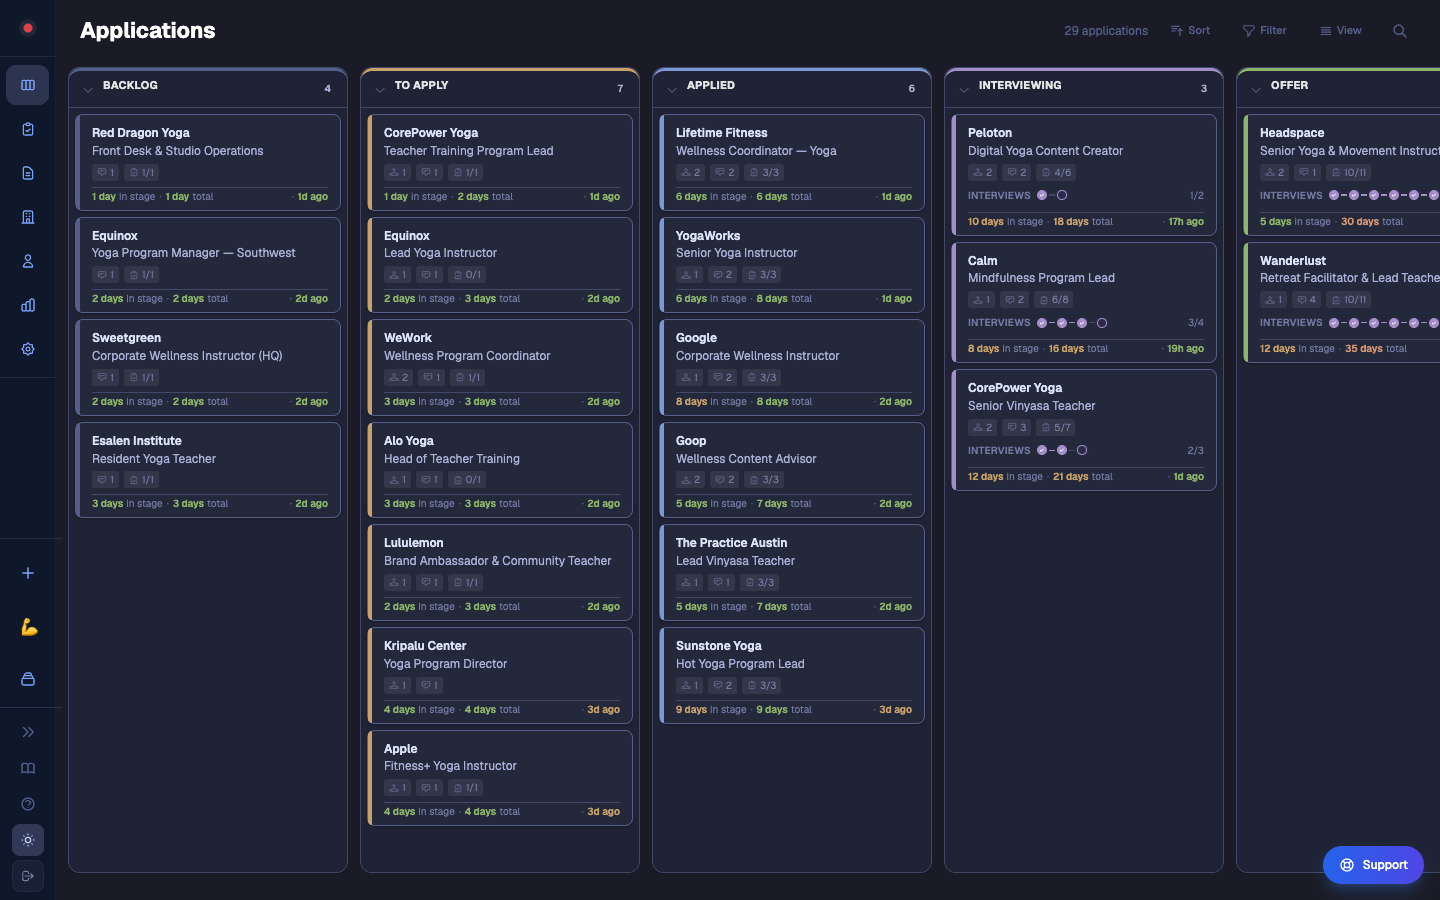Click the CorePower Senior Vinyasa interviews progress dots
This screenshot has width=1440, height=900.
click(x=1062, y=450)
